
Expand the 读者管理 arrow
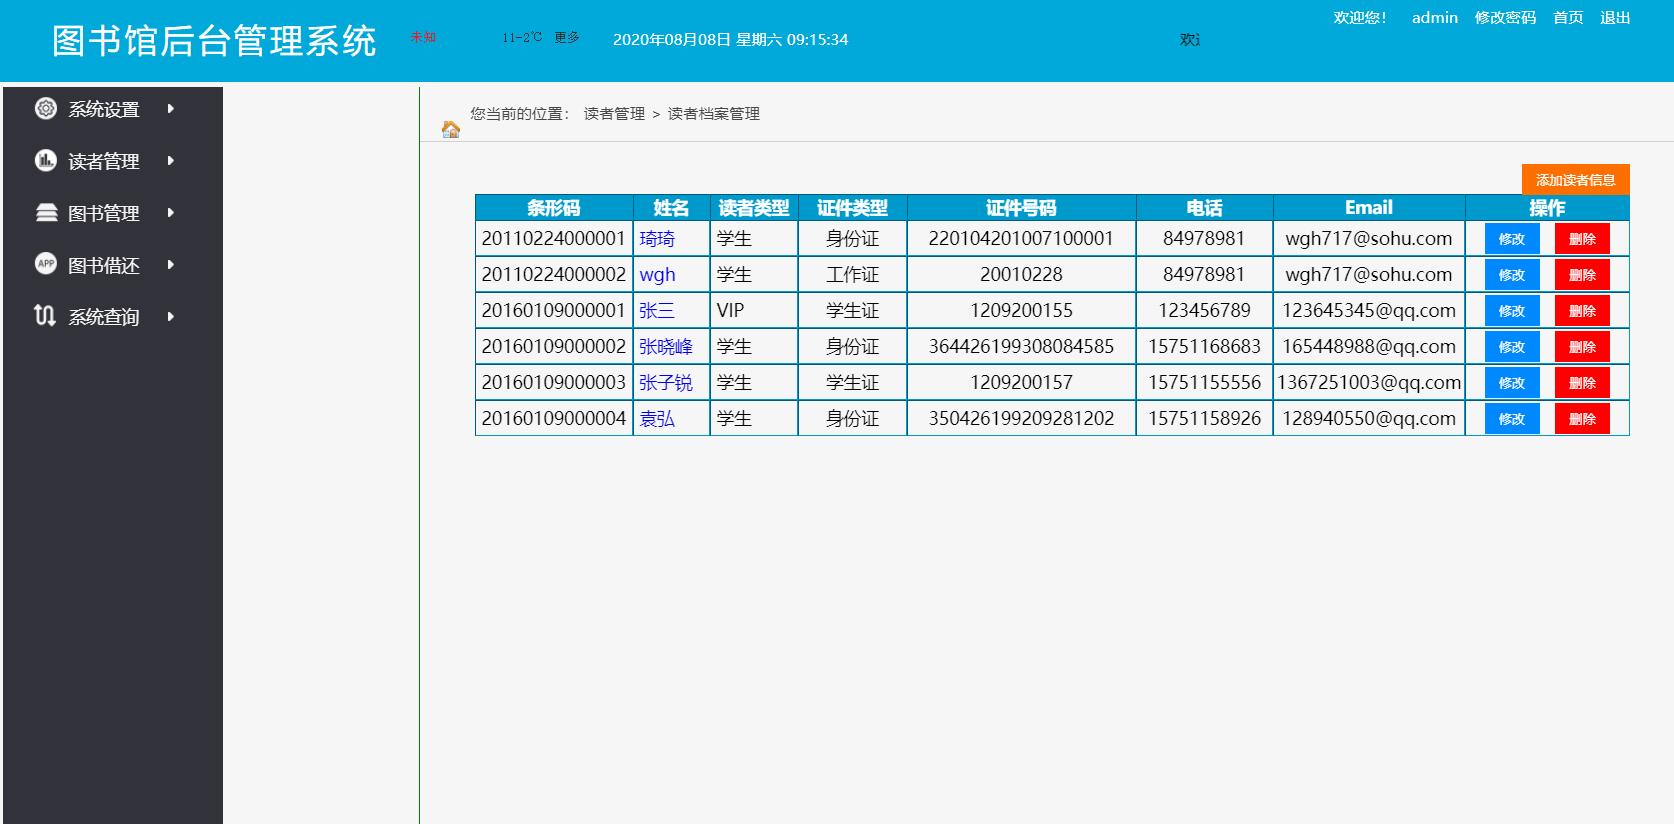[171, 161]
